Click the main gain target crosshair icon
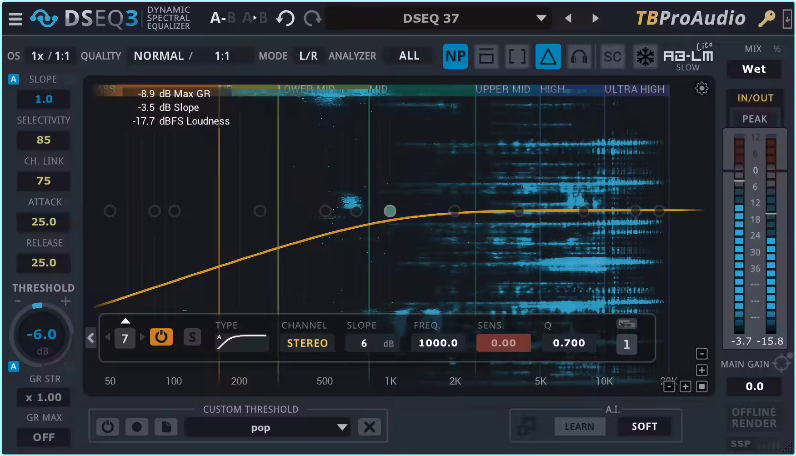The height and width of the screenshot is (456, 796). (x=782, y=363)
